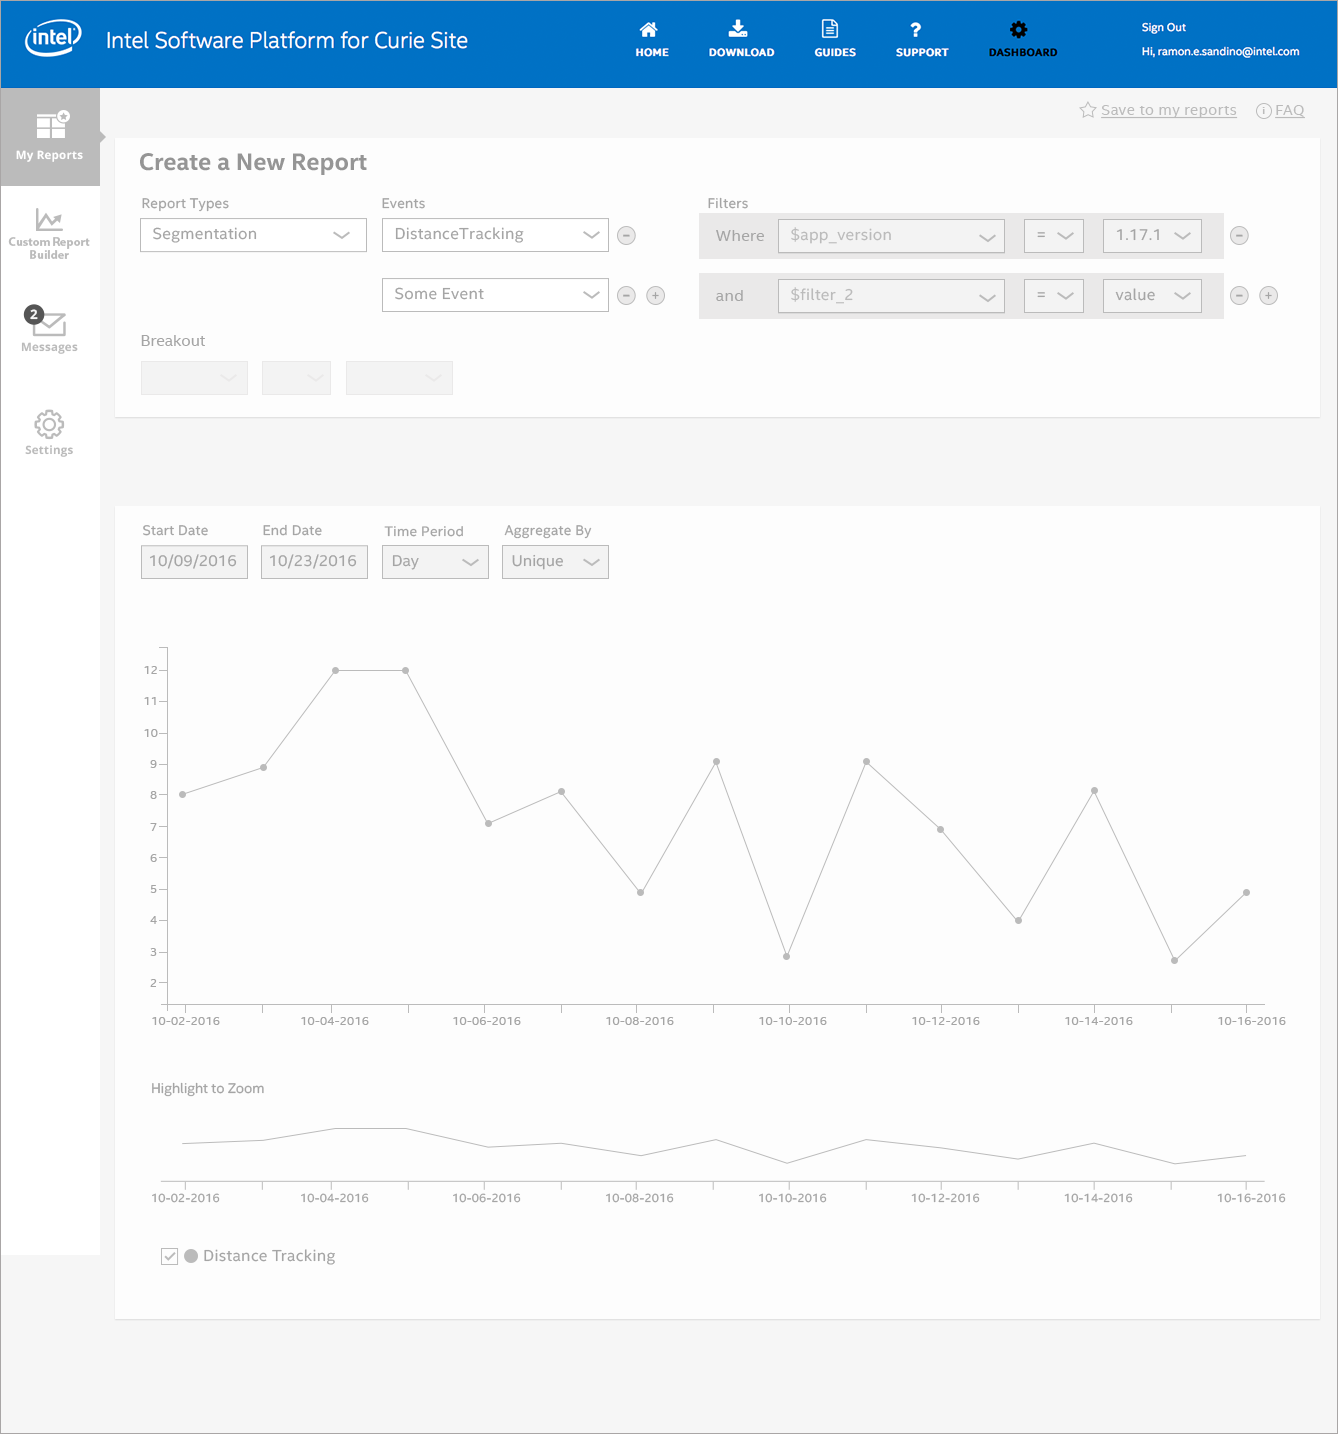Image resolution: width=1338 pixels, height=1434 pixels.
Task: Go to Home in top navigation
Action: point(652,40)
